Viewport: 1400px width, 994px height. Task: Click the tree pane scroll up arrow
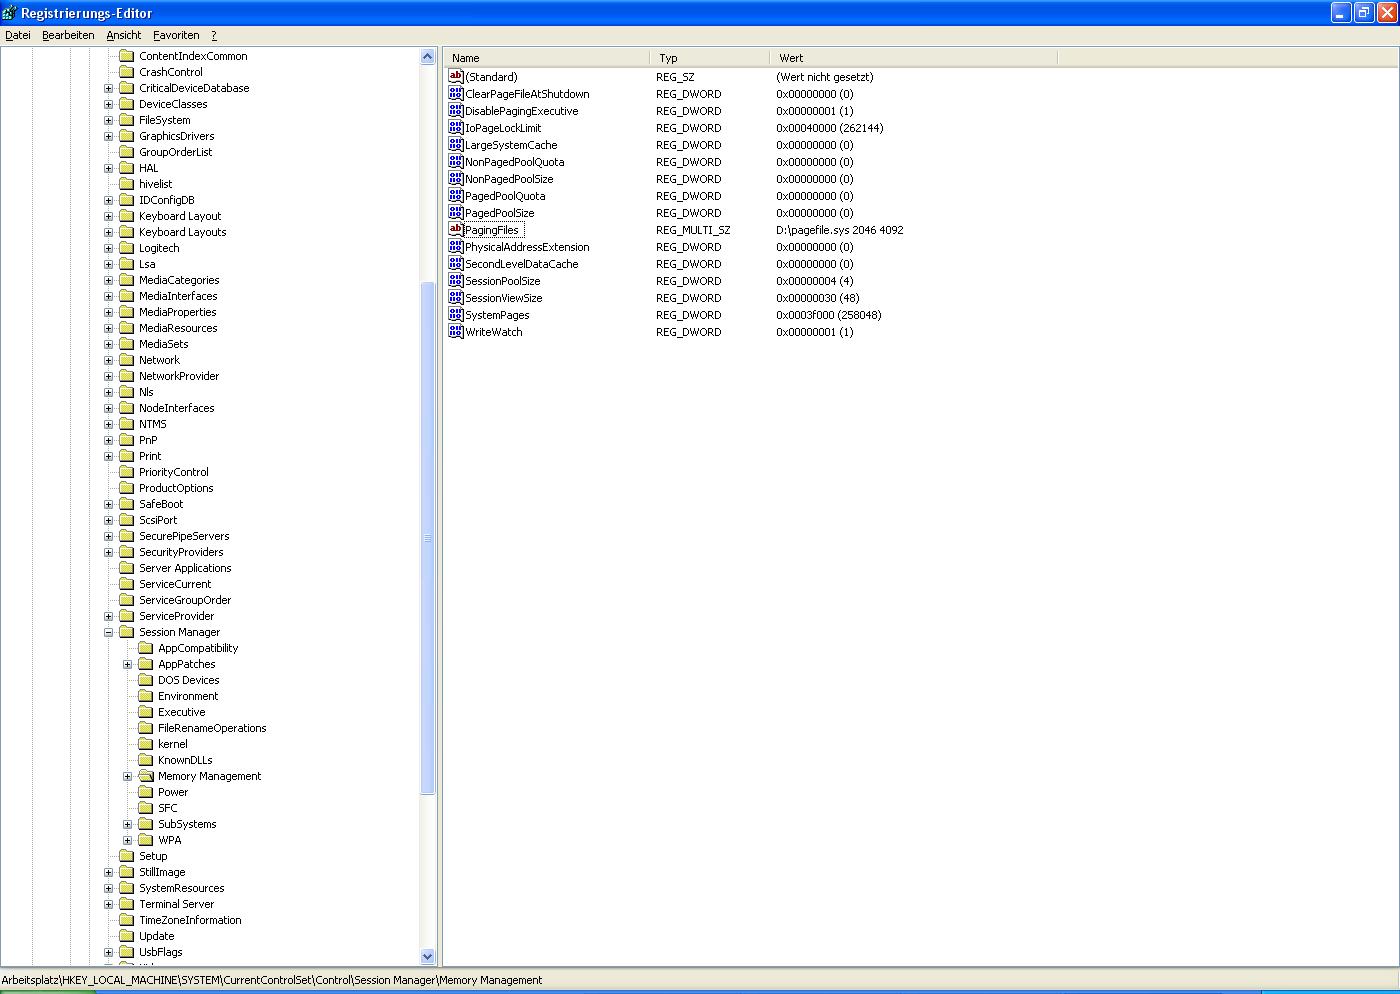428,57
